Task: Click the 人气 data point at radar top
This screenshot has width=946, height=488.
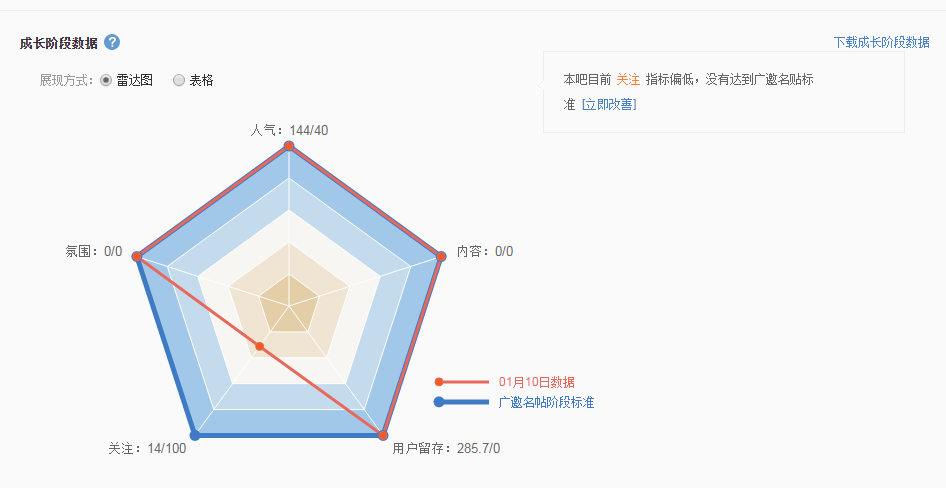Action: point(289,146)
